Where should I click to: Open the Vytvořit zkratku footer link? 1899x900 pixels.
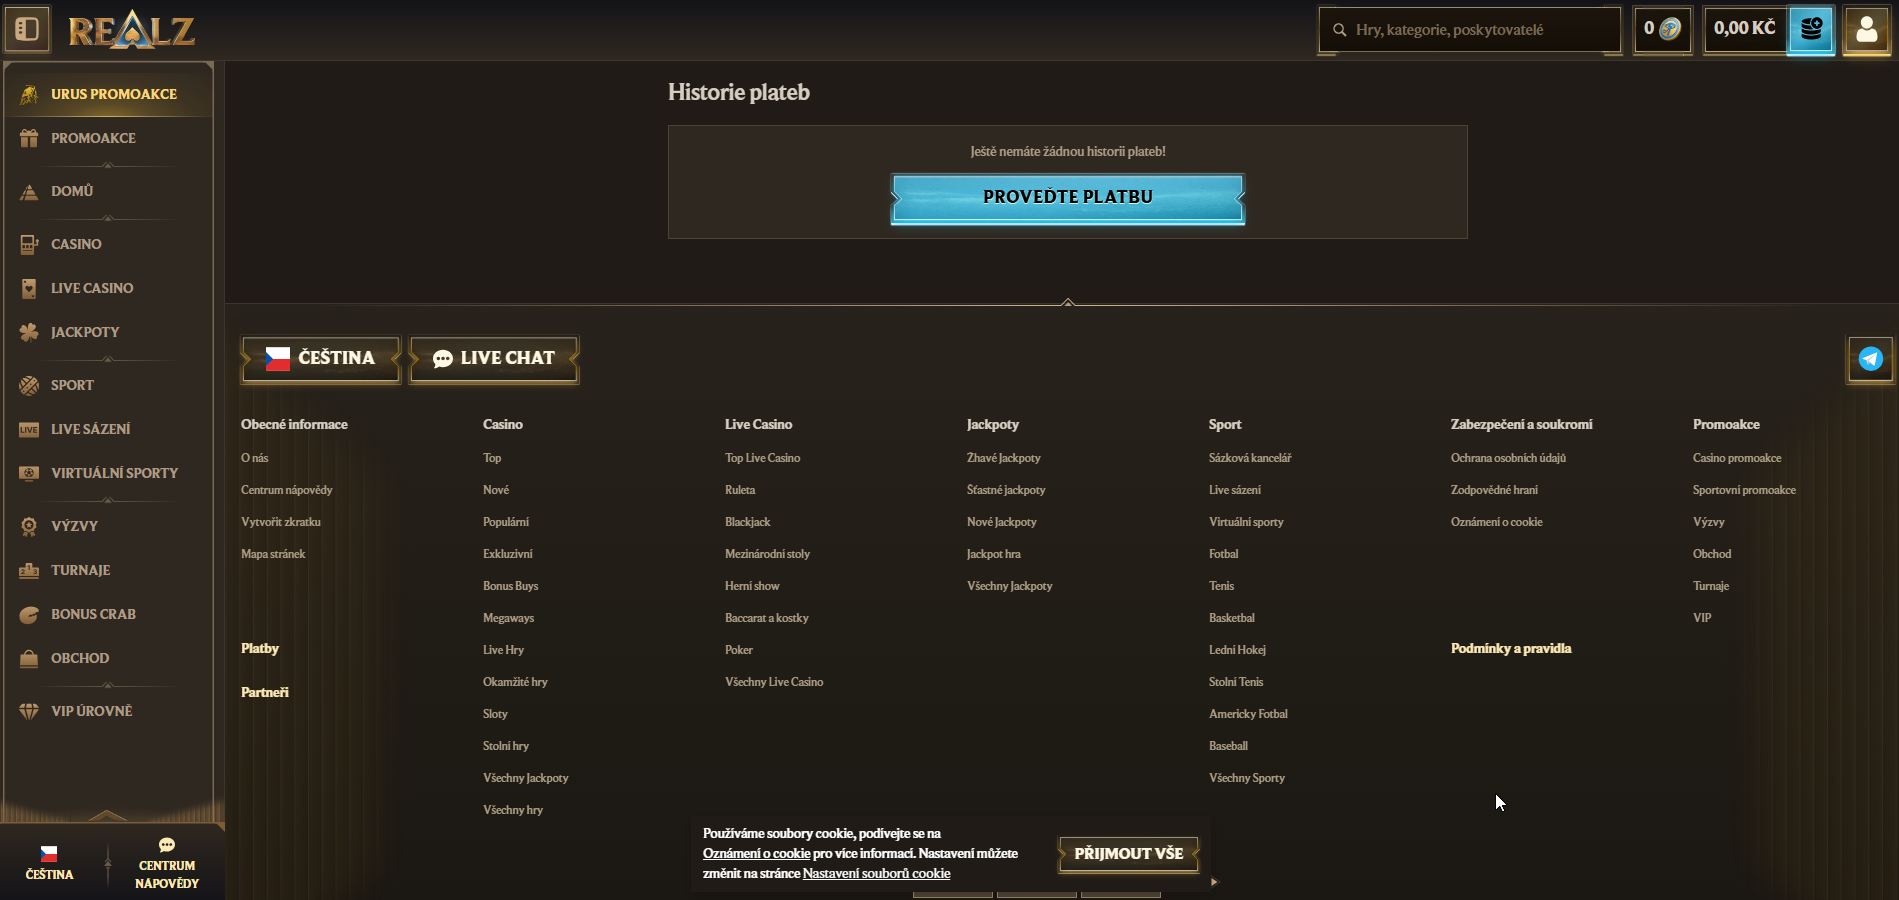(x=281, y=522)
